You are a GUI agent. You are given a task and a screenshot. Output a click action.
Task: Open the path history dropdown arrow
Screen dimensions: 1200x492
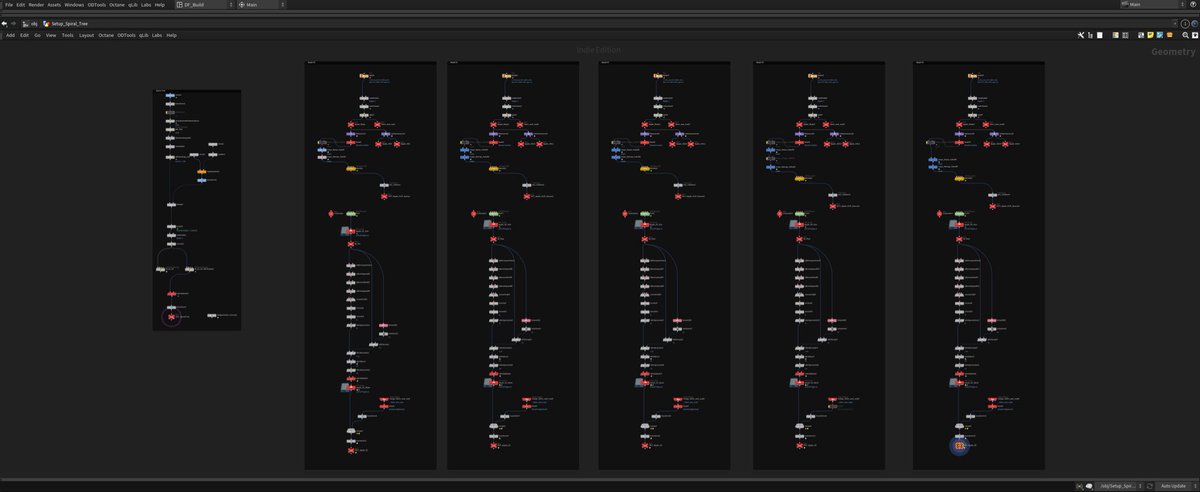pyautogui.click(x=1175, y=23)
